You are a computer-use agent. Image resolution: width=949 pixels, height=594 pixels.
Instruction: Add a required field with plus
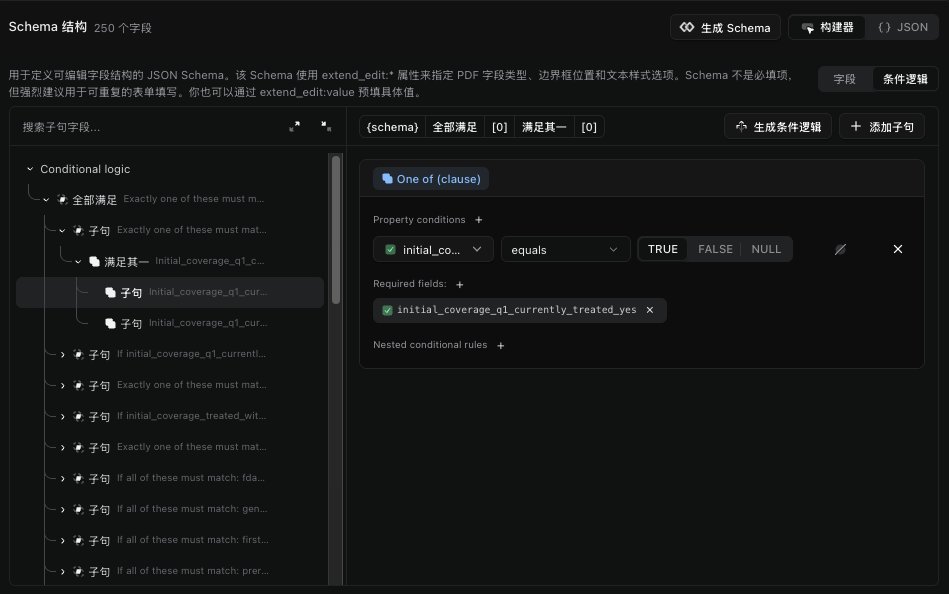click(x=459, y=285)
